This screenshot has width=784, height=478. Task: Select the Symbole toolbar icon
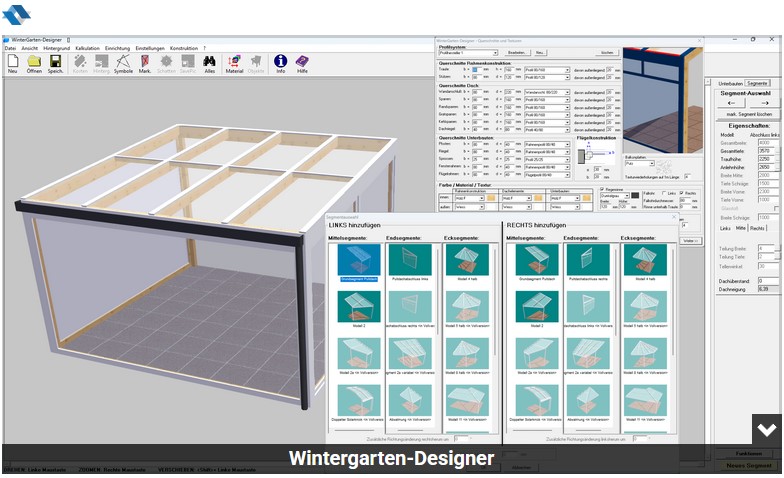[x=123, y=64]
